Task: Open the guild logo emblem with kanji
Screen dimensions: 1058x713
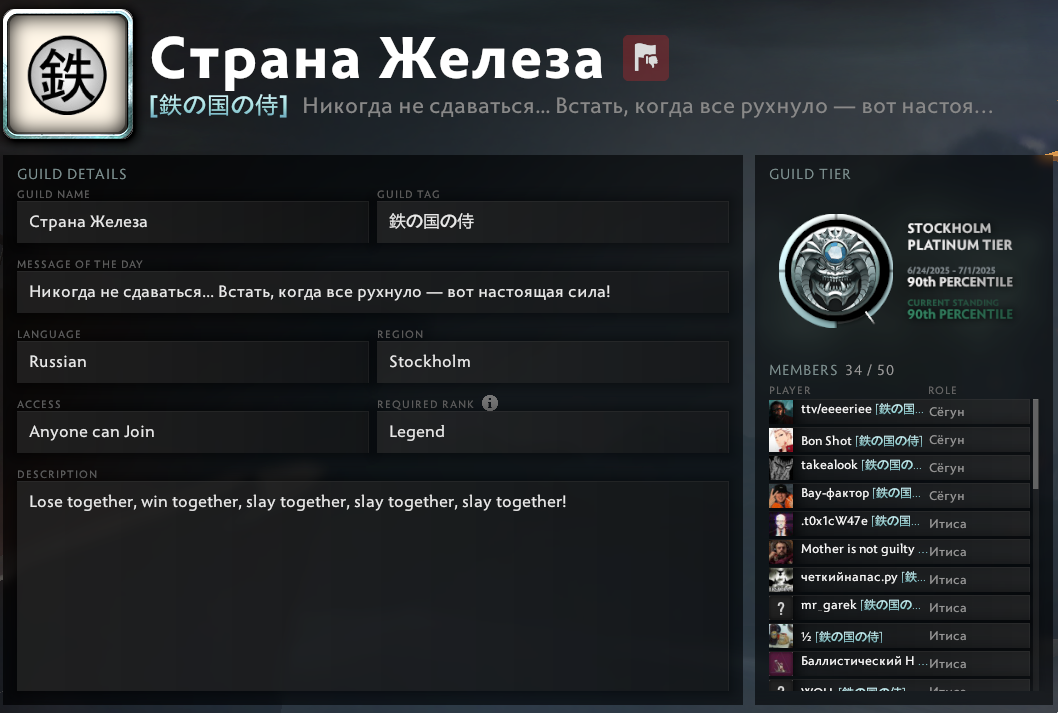Action: point(68,74)
